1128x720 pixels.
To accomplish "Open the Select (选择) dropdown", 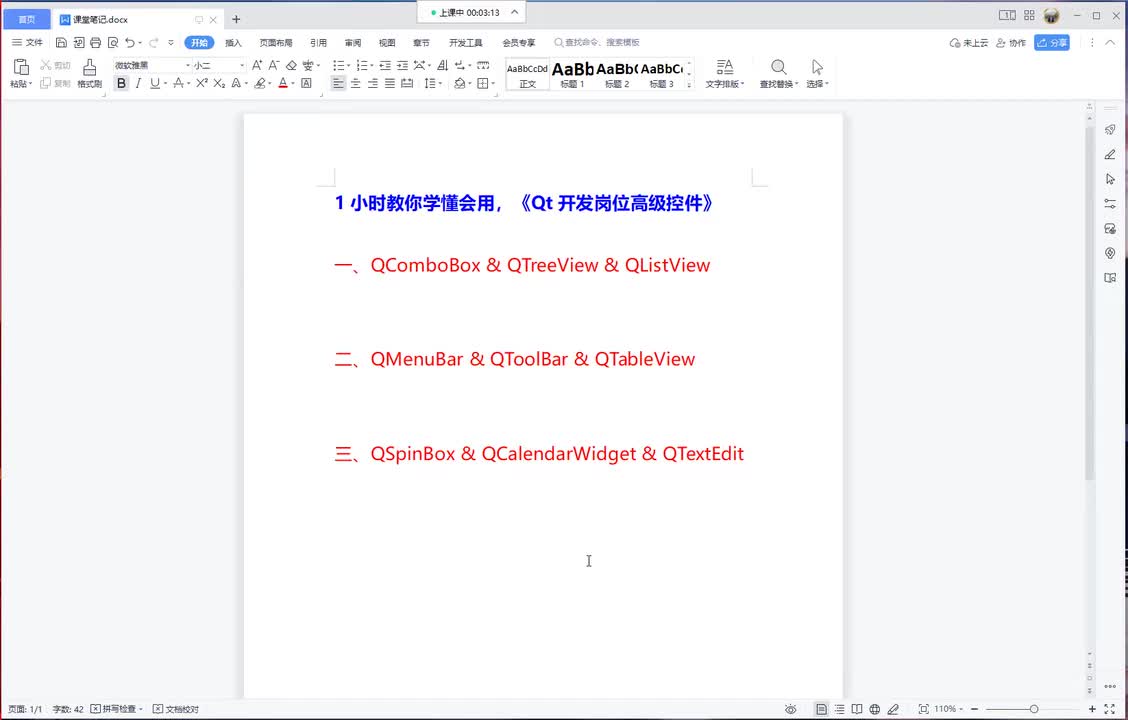I will (817, 73).
